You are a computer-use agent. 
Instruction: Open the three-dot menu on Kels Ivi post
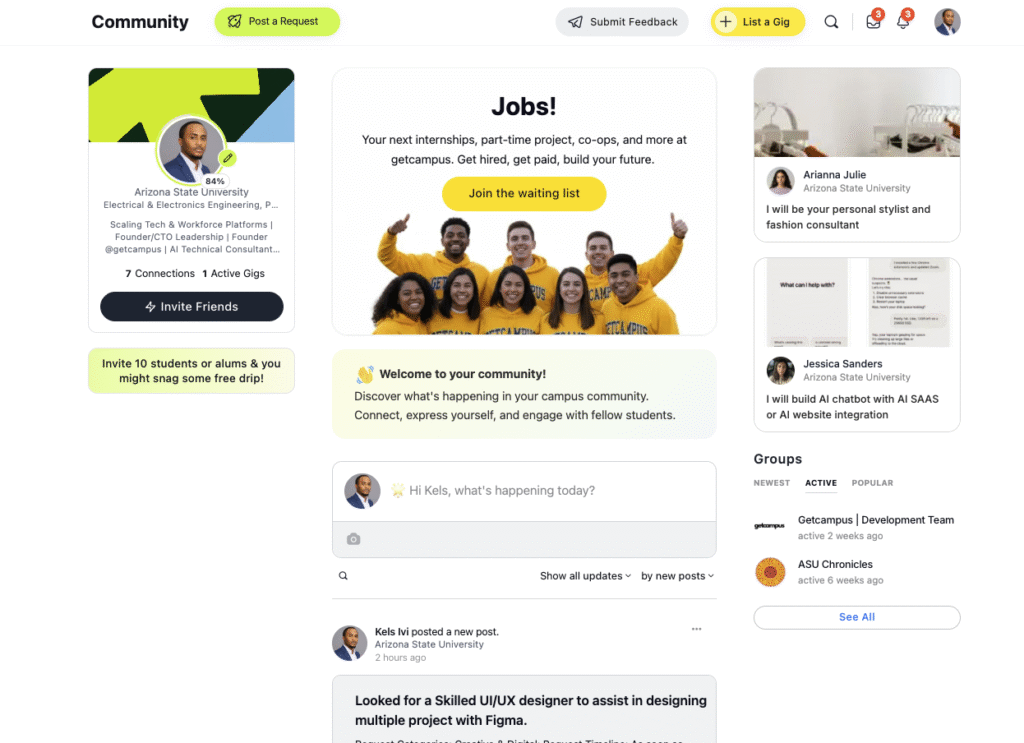[x=697, y=629]
